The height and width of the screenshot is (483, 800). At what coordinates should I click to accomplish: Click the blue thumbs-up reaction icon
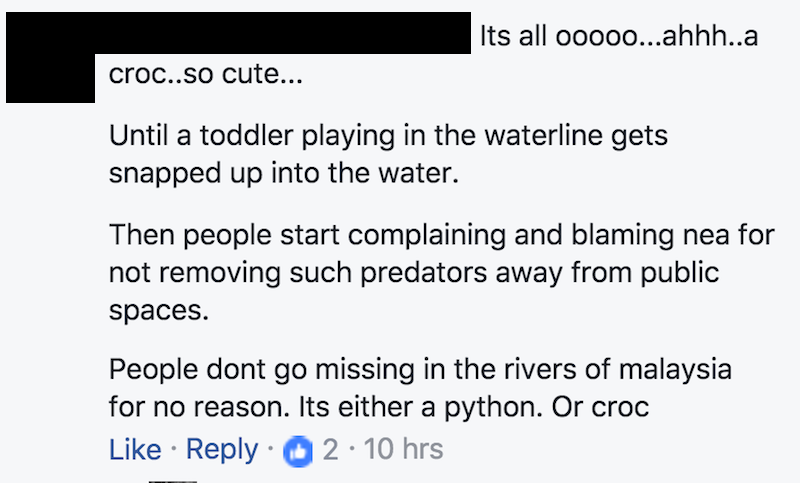click(298, 451)
